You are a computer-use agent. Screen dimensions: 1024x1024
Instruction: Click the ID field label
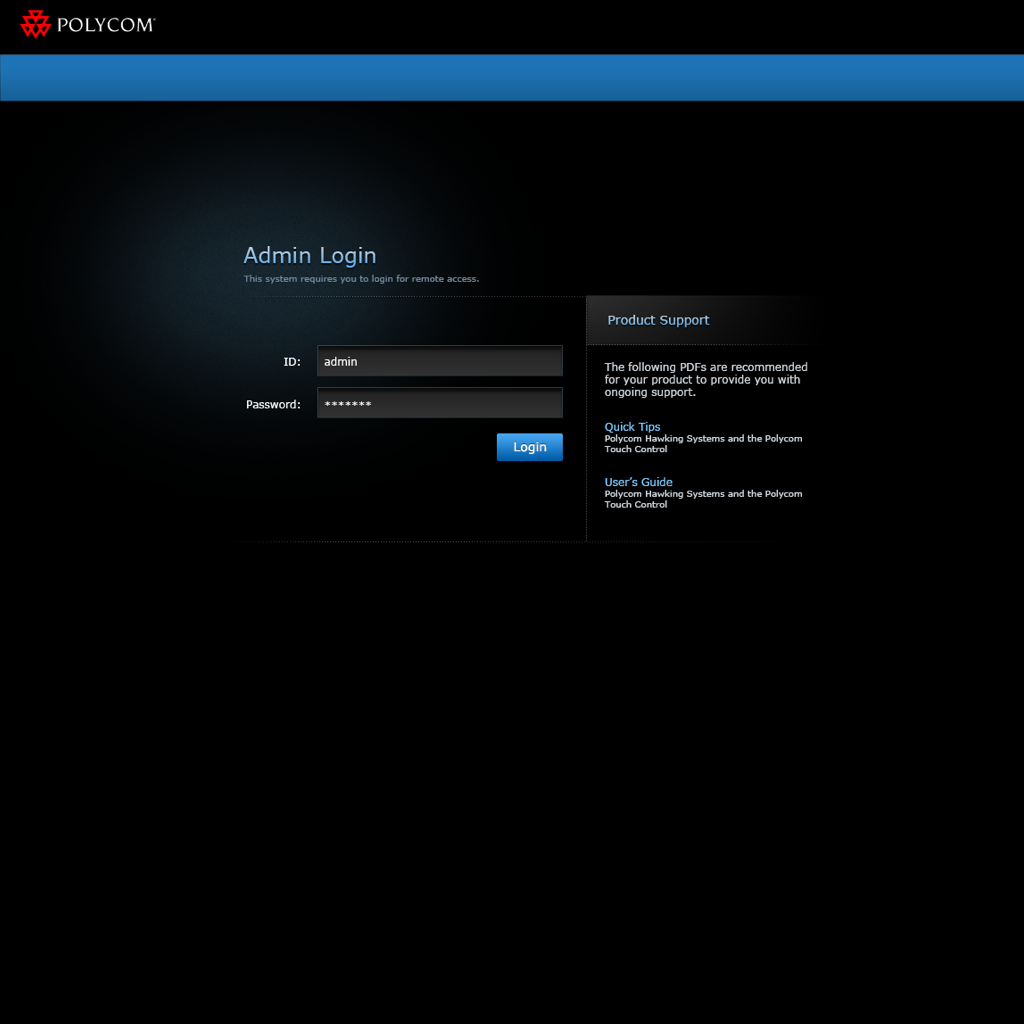point(291,361)
